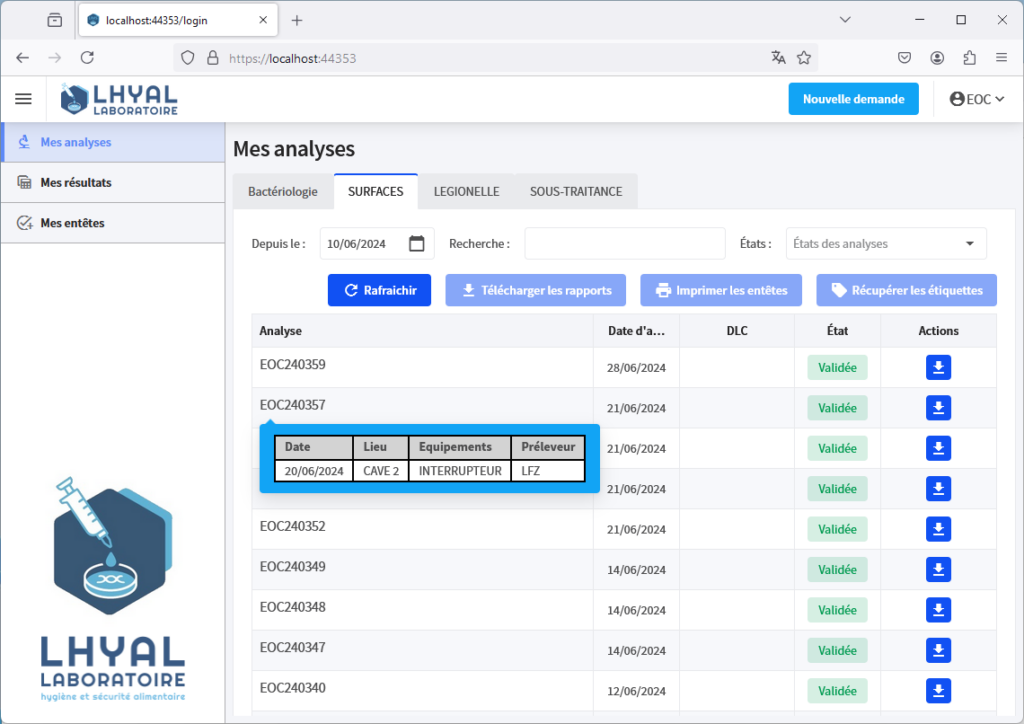Image resolution: width=1024 pixels, height=724 pixels.
Task: Open a new browser tab
Action: [x=296, y=20]
